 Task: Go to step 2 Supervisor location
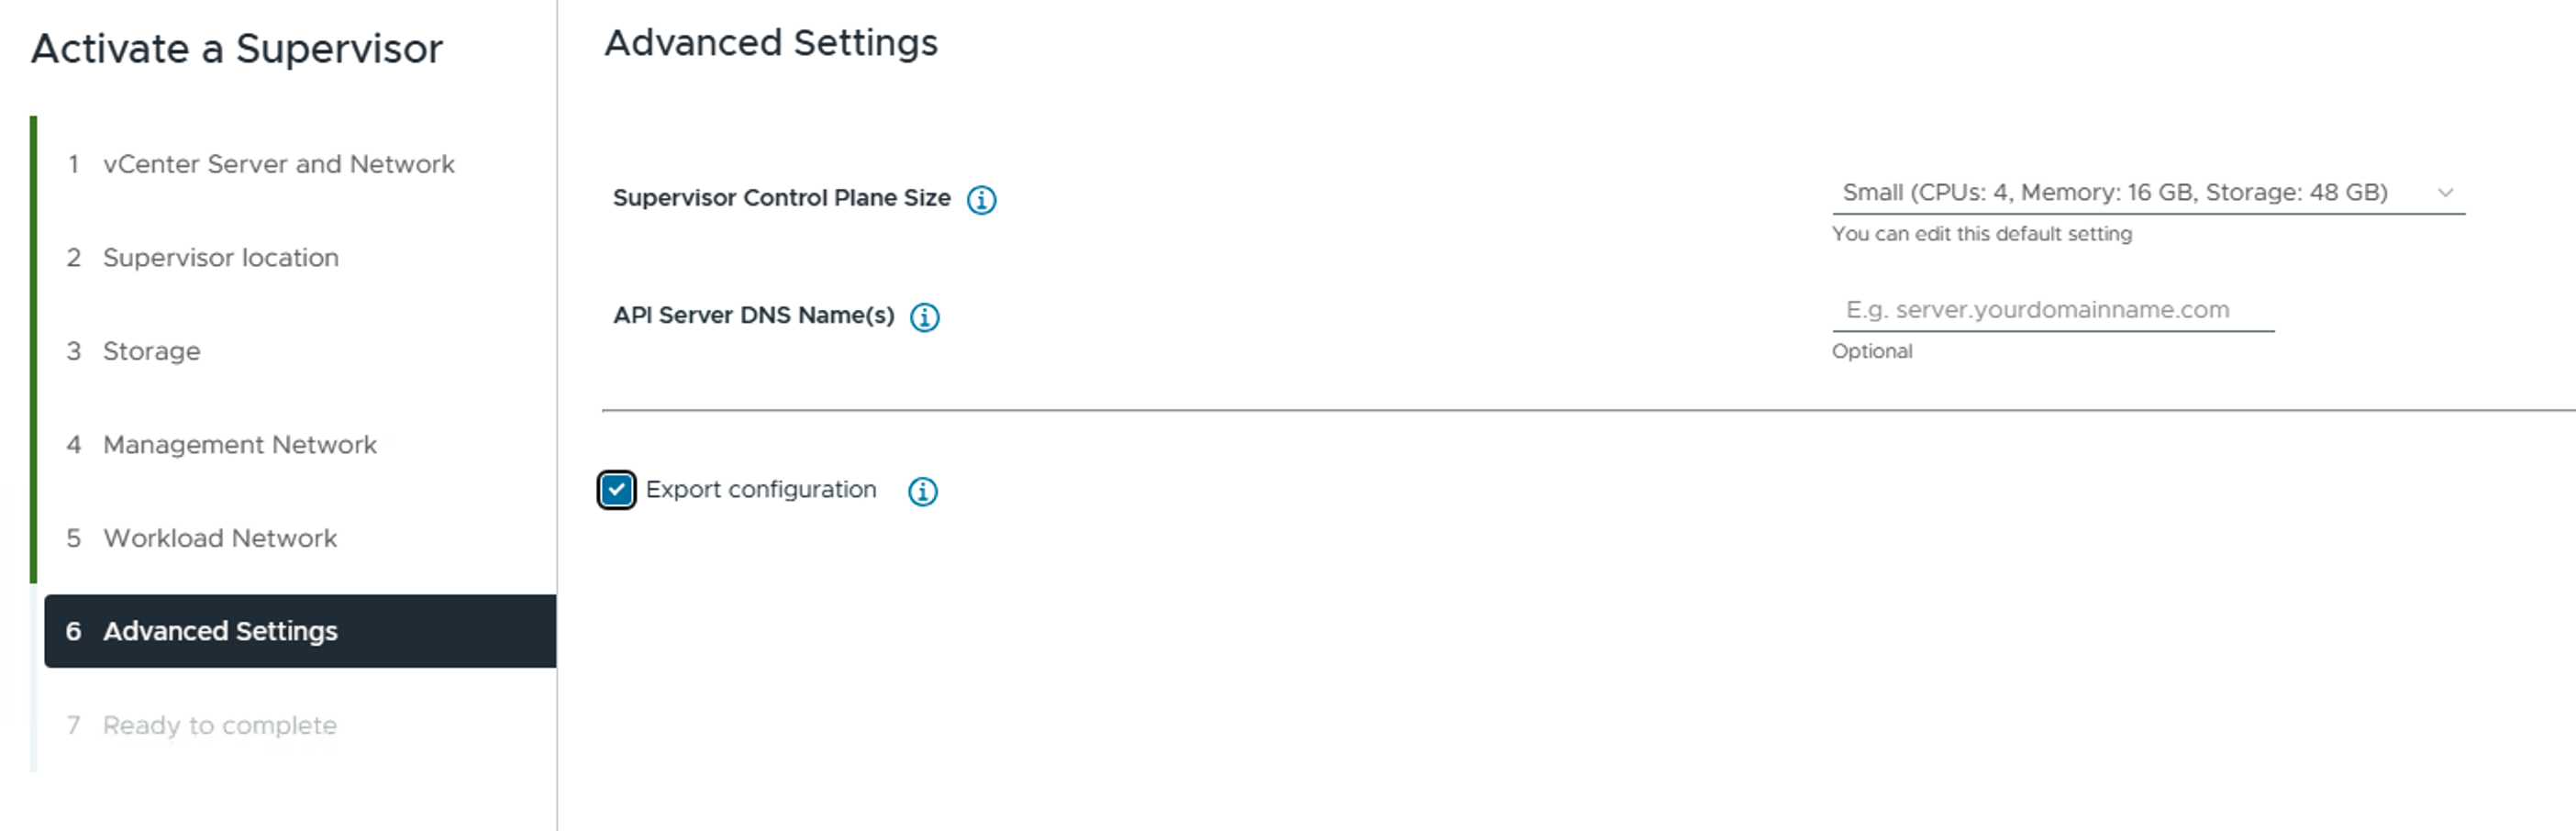coord(202,258)
